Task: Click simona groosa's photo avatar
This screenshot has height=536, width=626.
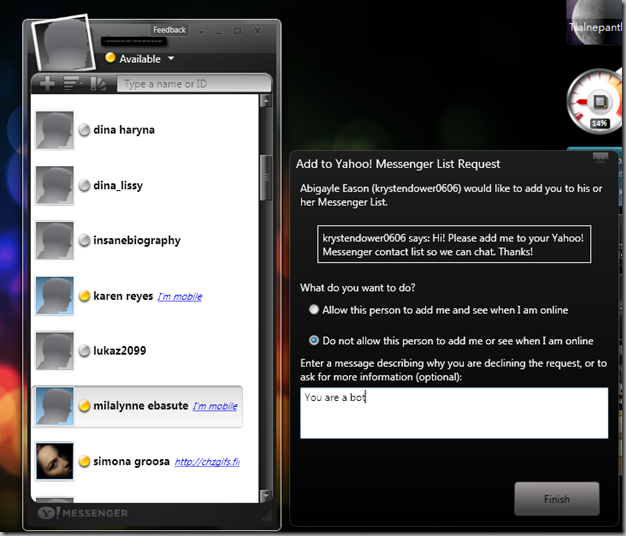Action: (x=55, y=461)
